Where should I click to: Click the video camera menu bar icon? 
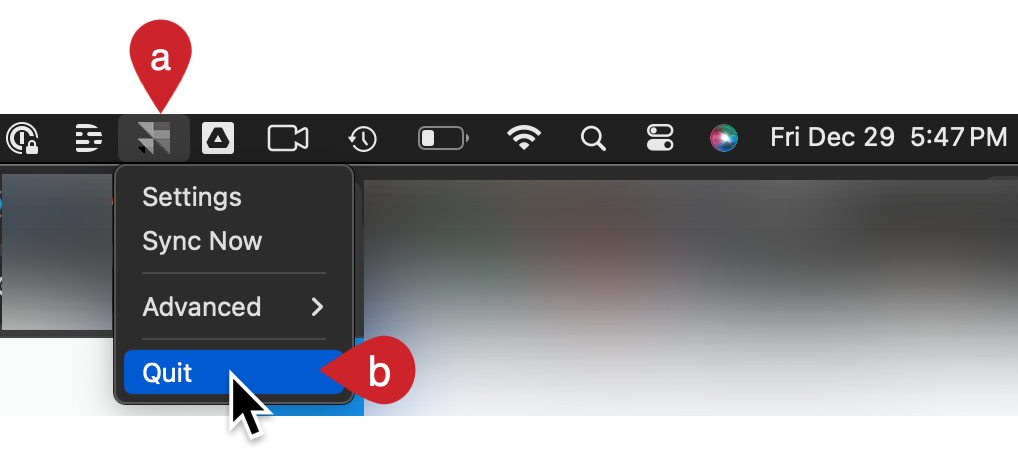point(288,138)
